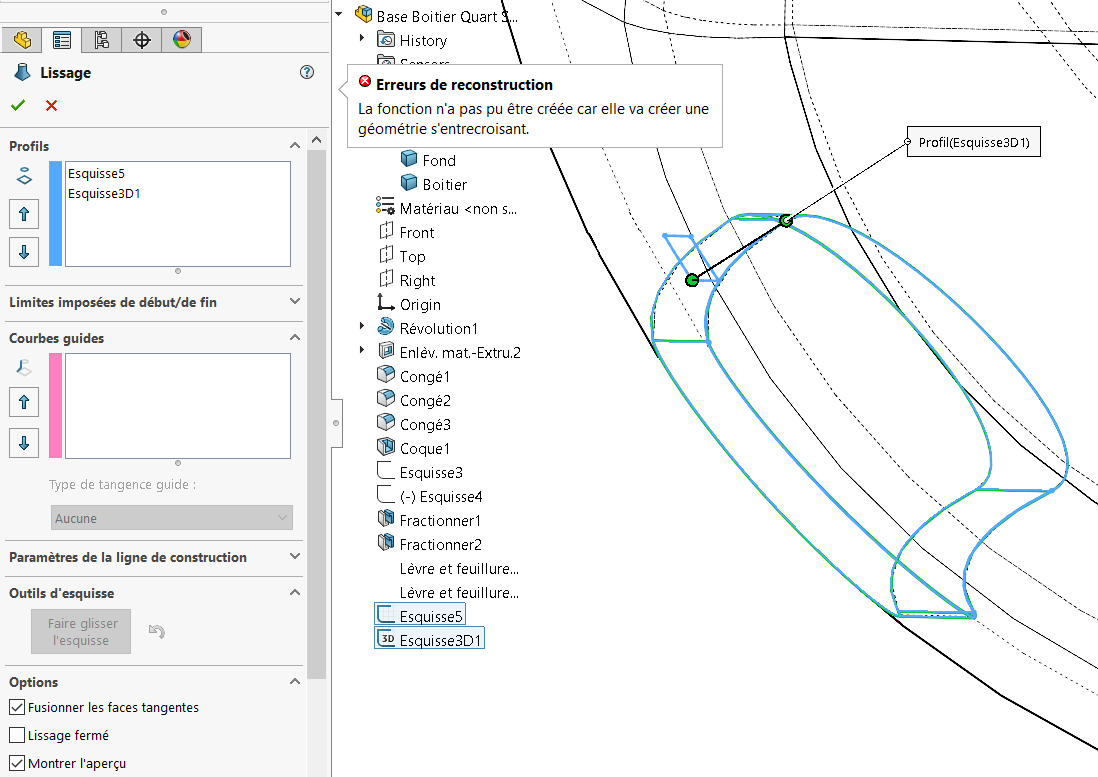
Task: Select Esquisse3D1 in the Profils list
Action: (x=104, y=193)
